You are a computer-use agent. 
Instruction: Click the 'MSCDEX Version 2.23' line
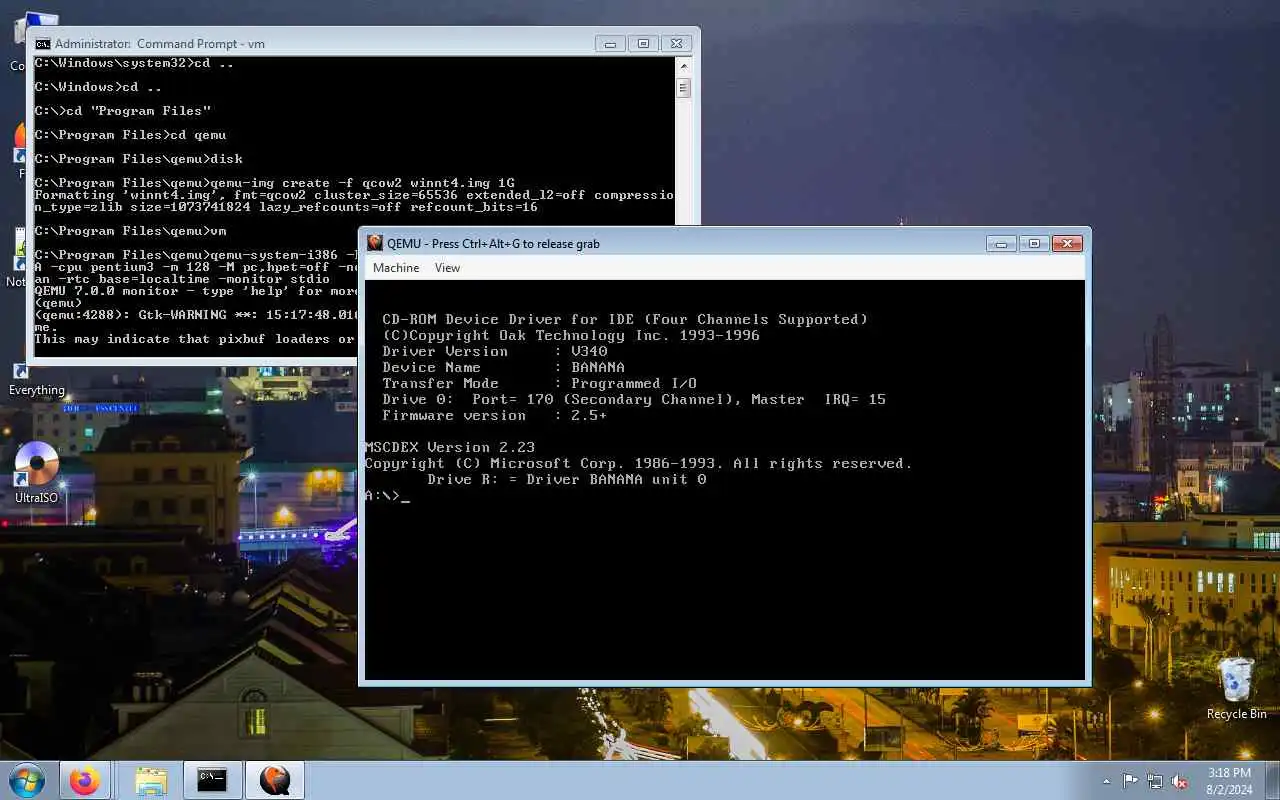coord(450,447)
